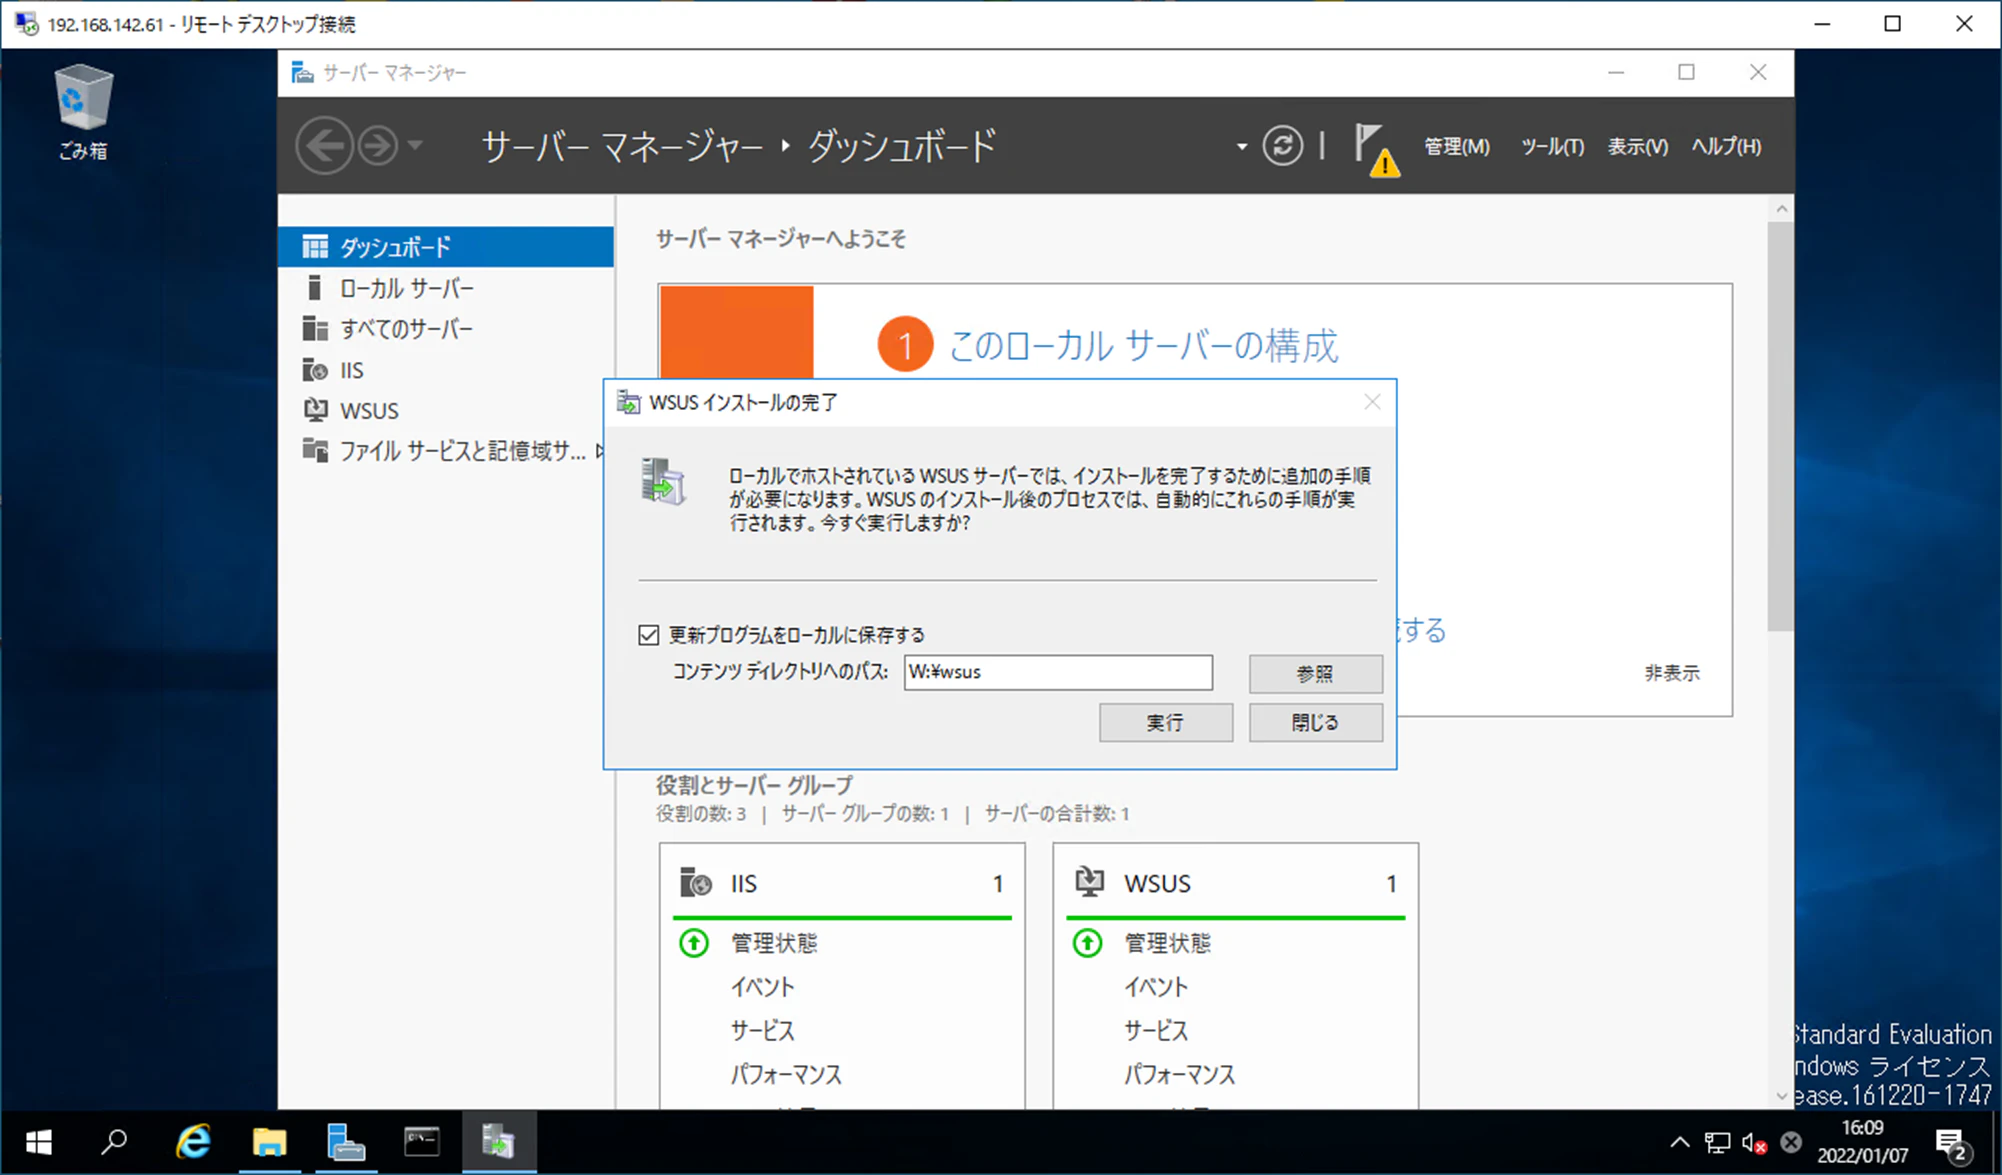The height and width of the screenshot is (1175, 2002).
Task: Click the dashboard vertical scrollbar thumb
Action: pos(1780,426)
